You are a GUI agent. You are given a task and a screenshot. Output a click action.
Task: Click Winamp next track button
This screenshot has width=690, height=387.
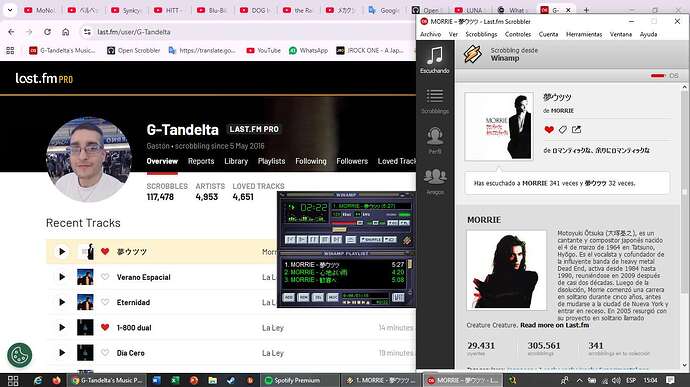[337, 240]
